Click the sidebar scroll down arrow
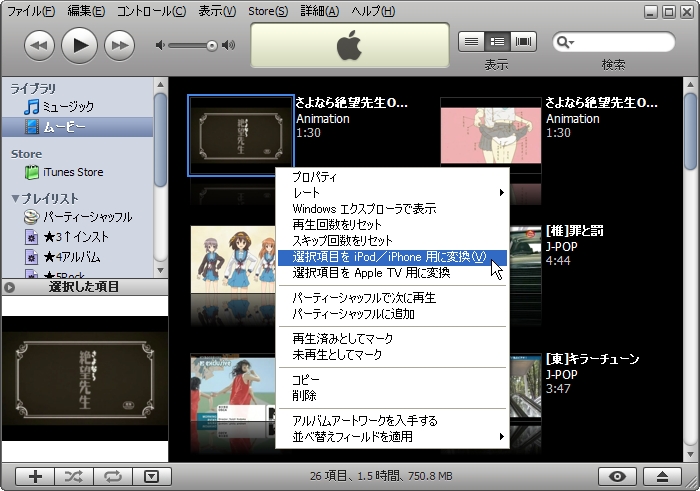700x491 pixels. [x=161, y=270]
